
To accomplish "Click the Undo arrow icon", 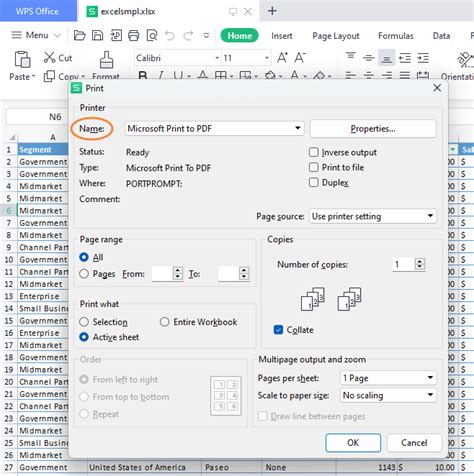I will pyautogui.click(x=170, y=35).
